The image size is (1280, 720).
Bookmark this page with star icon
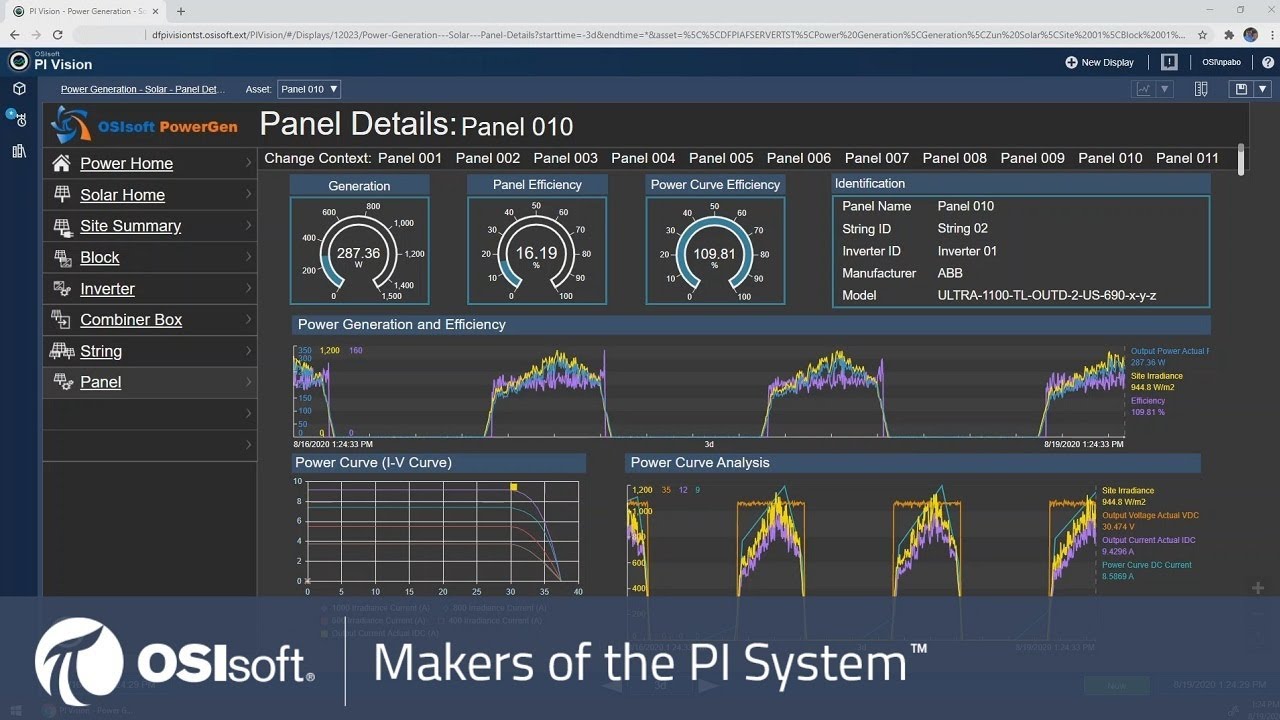click(x=1202, y=34)
